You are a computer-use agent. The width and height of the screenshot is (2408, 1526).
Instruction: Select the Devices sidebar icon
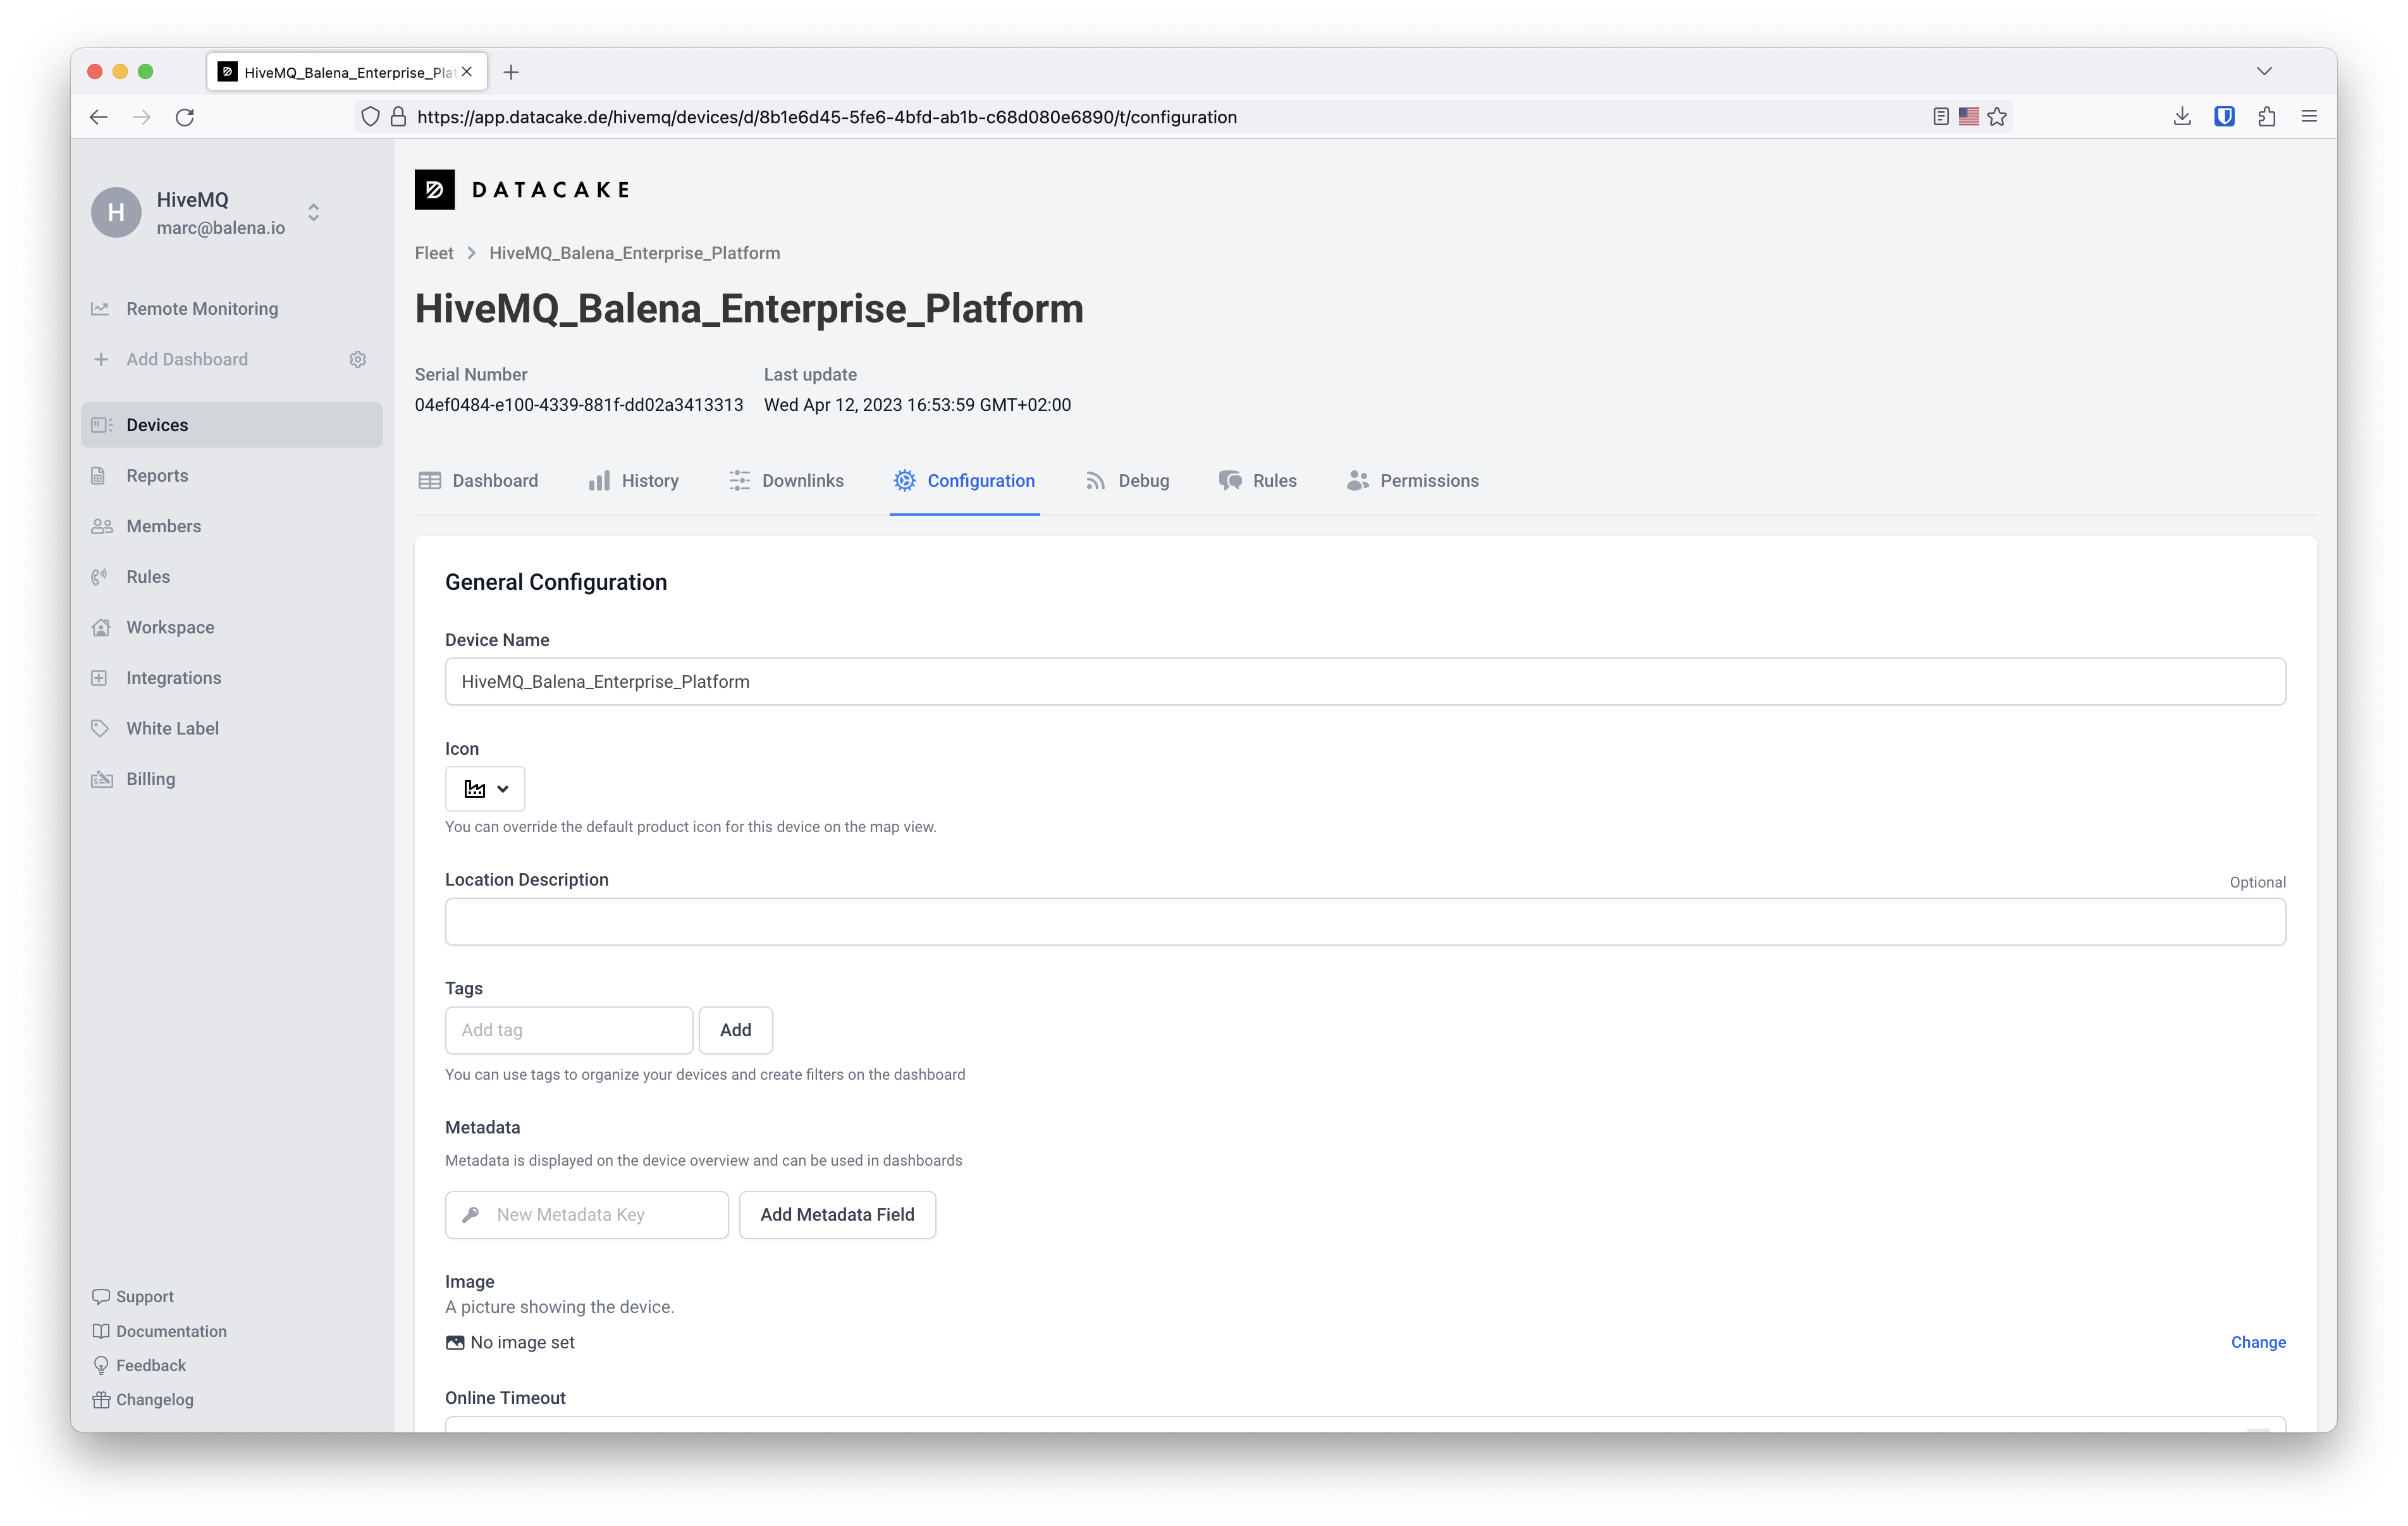pyautogui.click(x=100, y=424)
